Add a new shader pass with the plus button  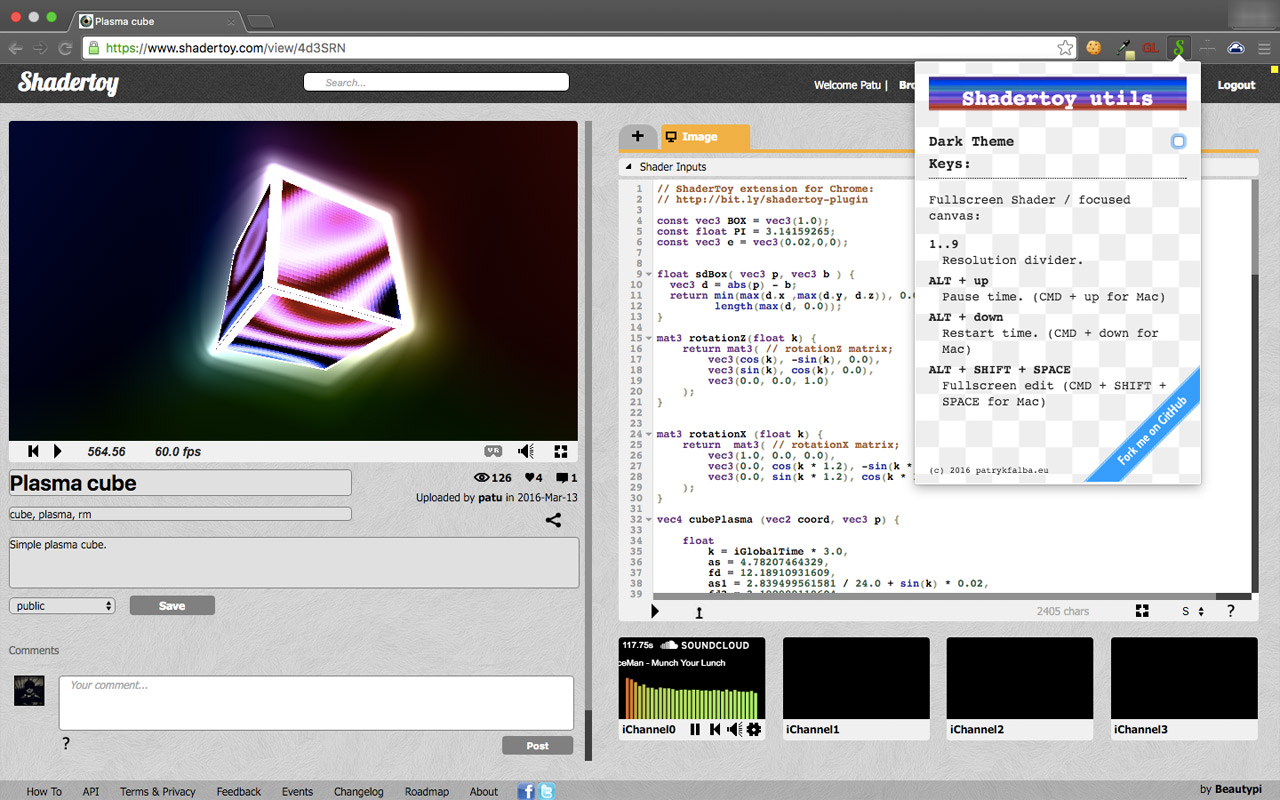click(638, 135)
